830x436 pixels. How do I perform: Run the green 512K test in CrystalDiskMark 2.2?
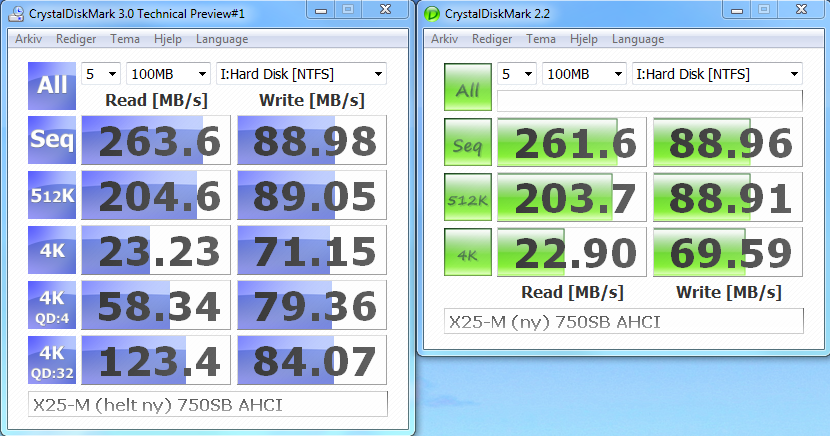click(468, 197)
